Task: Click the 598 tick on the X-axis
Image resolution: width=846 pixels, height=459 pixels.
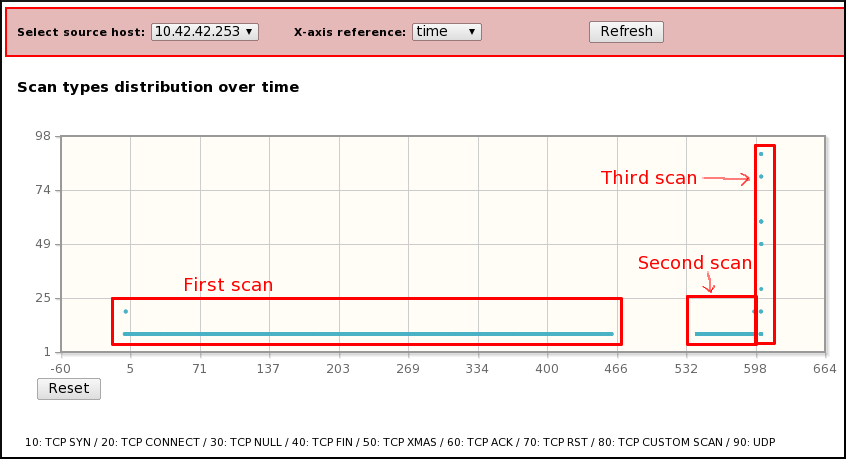Action: pyautogui.click(x=756, y=368)
